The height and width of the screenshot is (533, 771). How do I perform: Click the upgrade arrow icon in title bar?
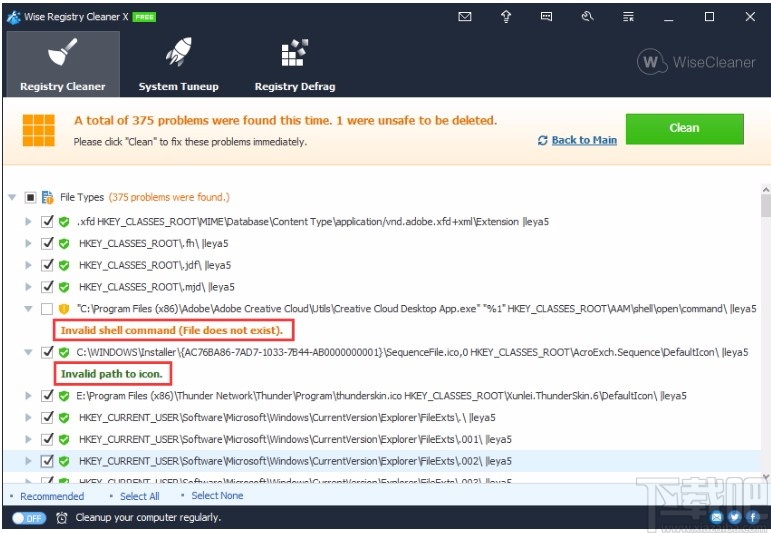(505, 17)
